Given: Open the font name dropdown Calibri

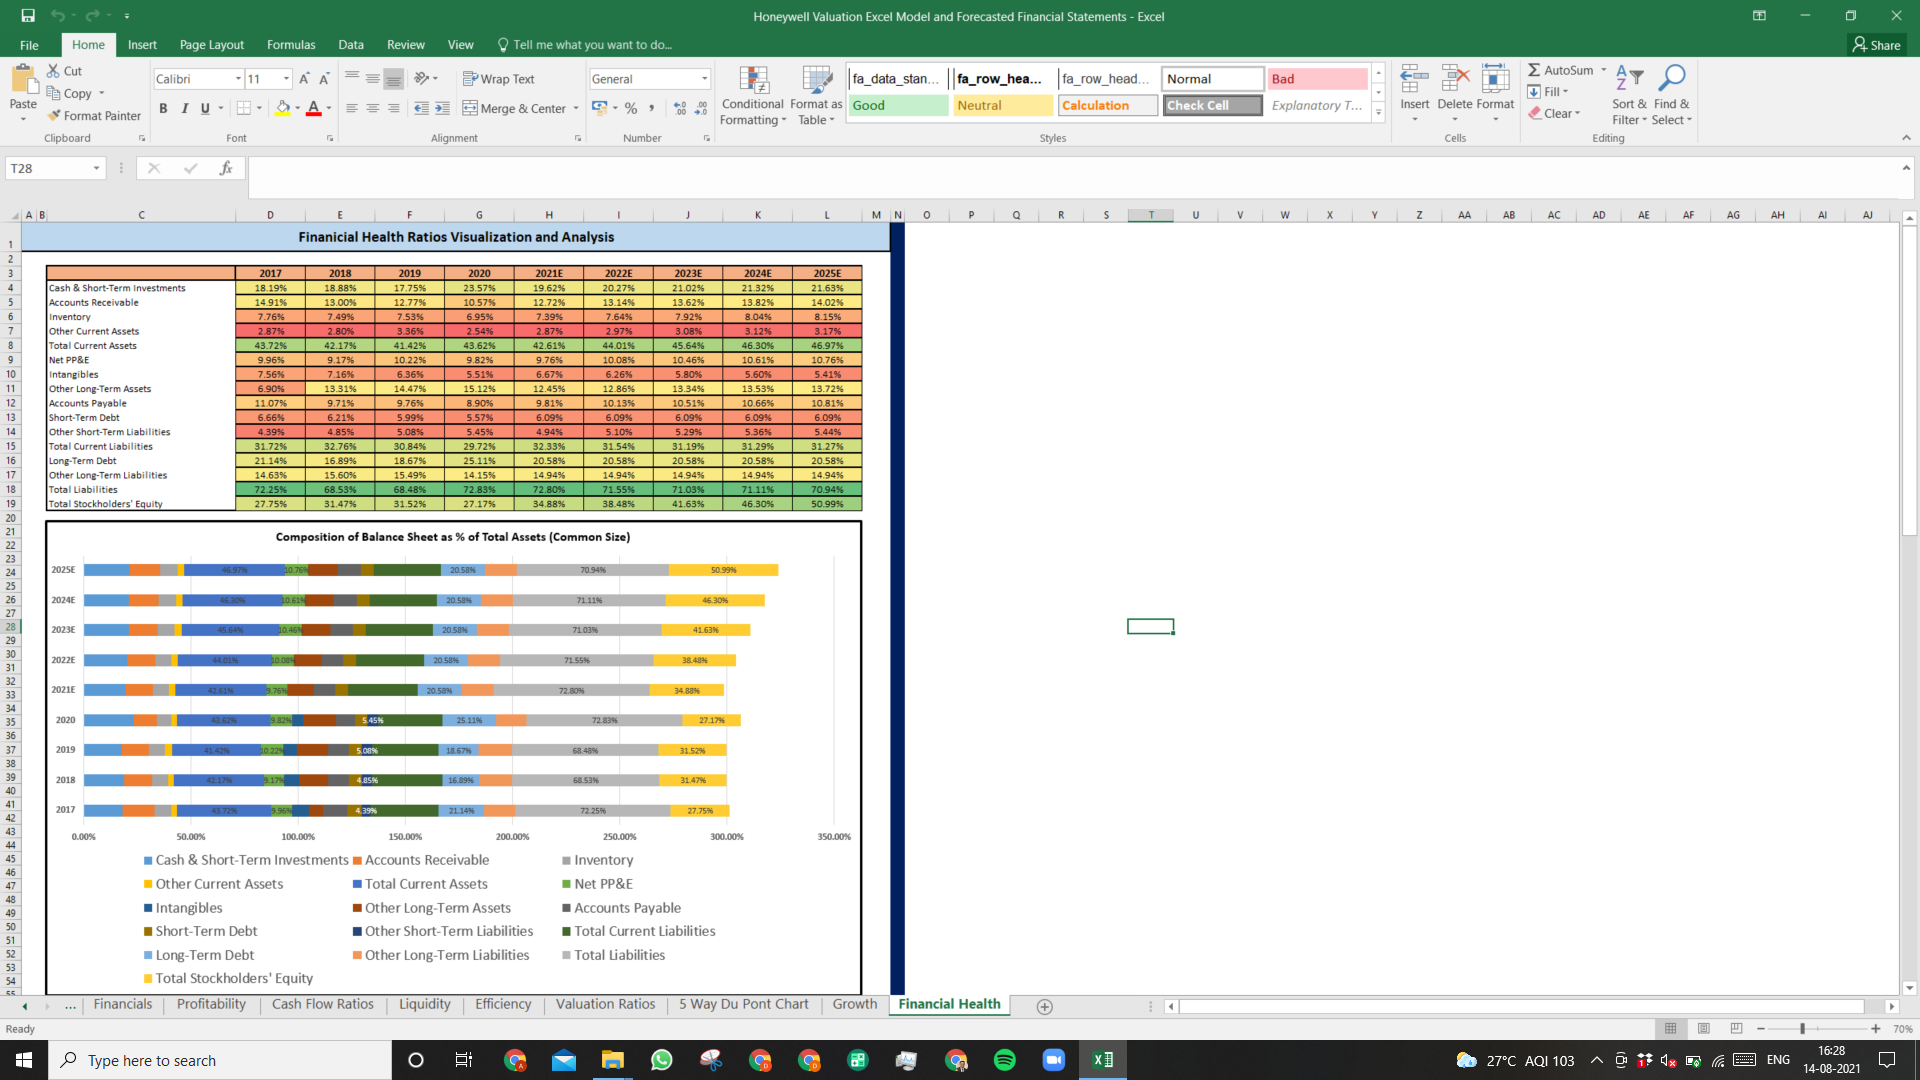Looking at the screenshot, I should (238, 79).
